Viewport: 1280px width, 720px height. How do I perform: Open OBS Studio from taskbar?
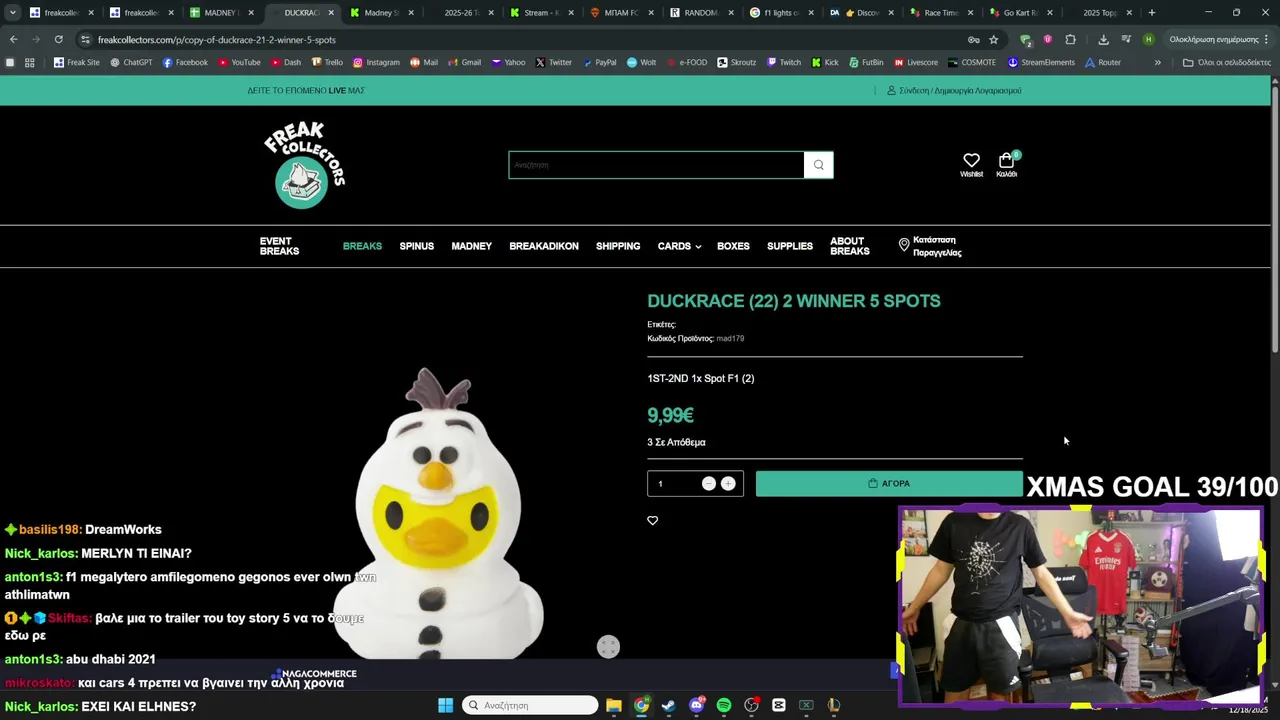click(751, 705)
